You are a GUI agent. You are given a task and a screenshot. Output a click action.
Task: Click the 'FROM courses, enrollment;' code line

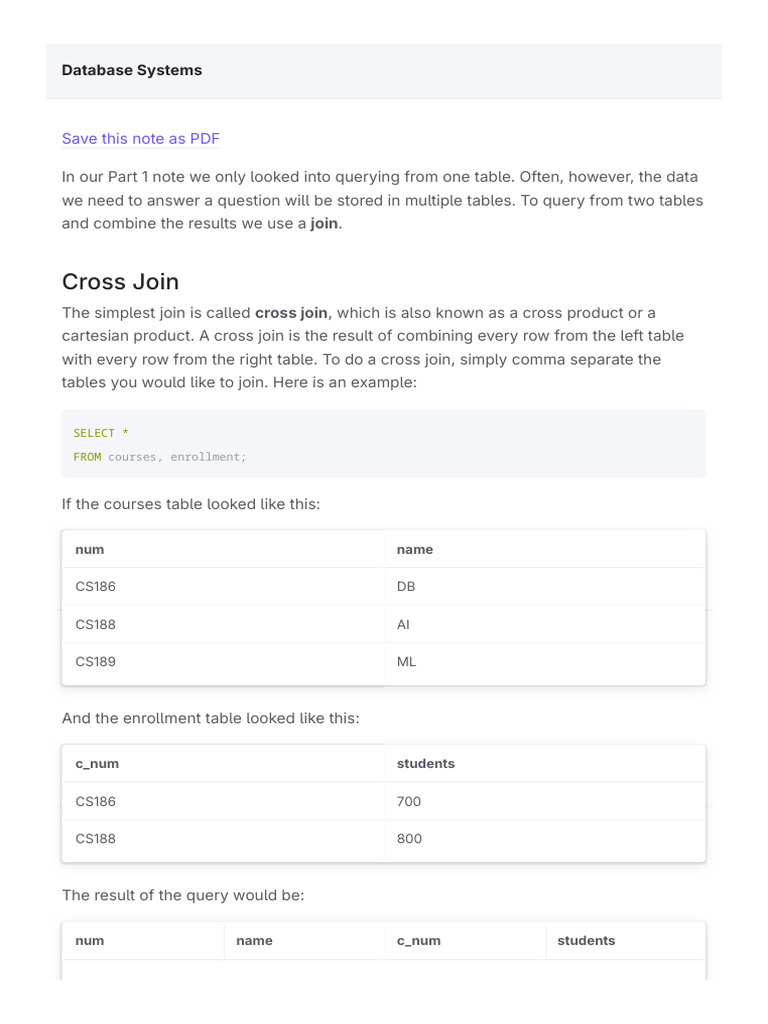point(159,457)
